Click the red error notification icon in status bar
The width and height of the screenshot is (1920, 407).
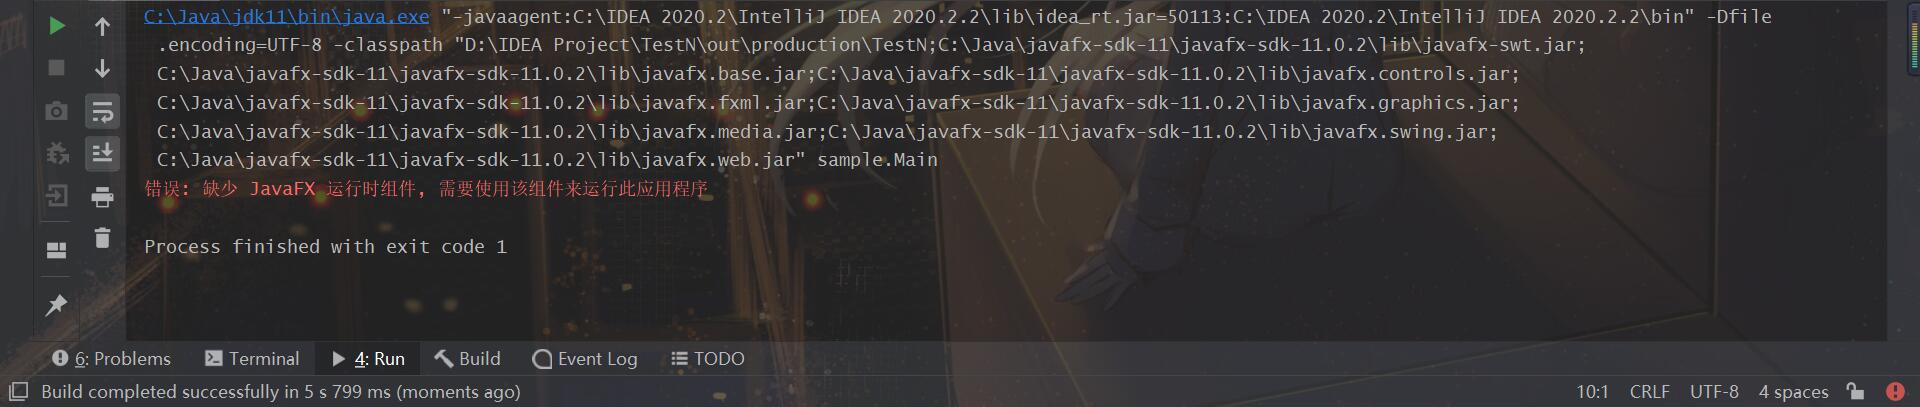[1895, 392]
